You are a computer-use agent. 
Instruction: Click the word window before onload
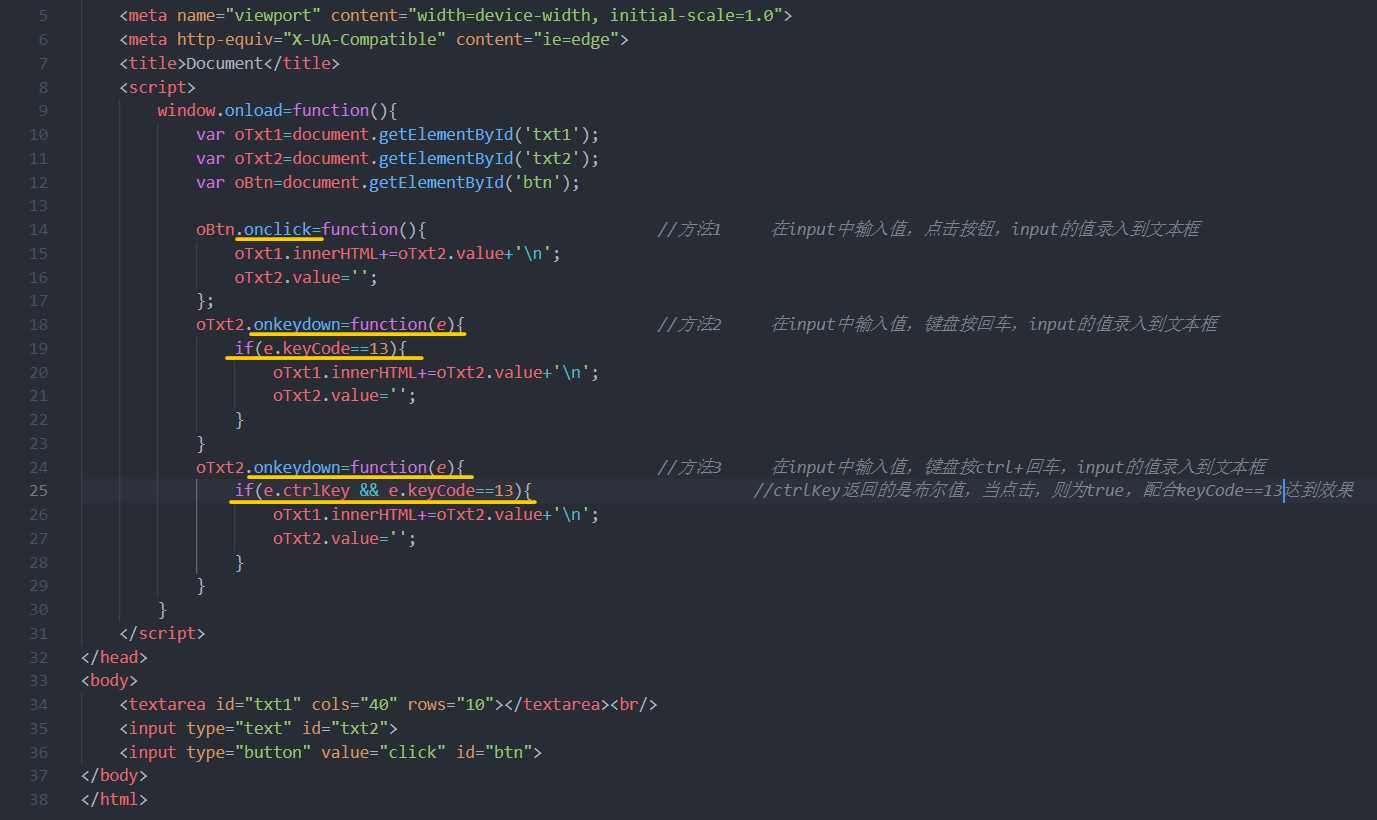[186, 110]
